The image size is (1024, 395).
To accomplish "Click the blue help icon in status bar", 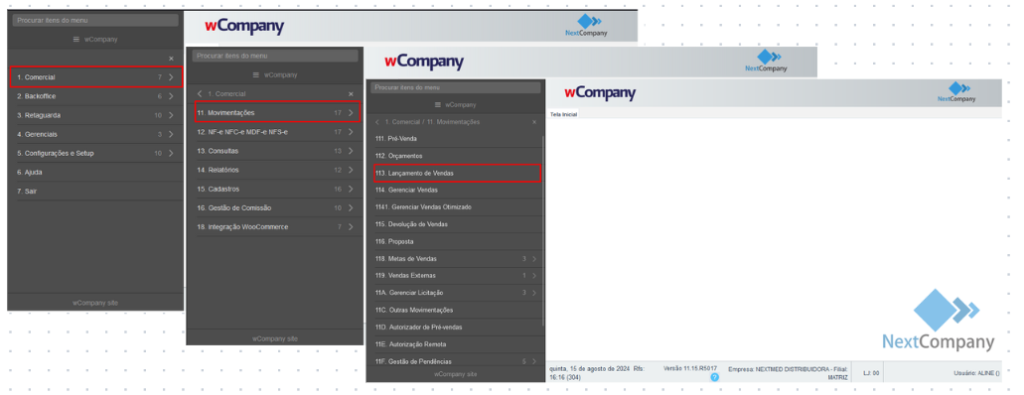I will click(x=714, y=377).
